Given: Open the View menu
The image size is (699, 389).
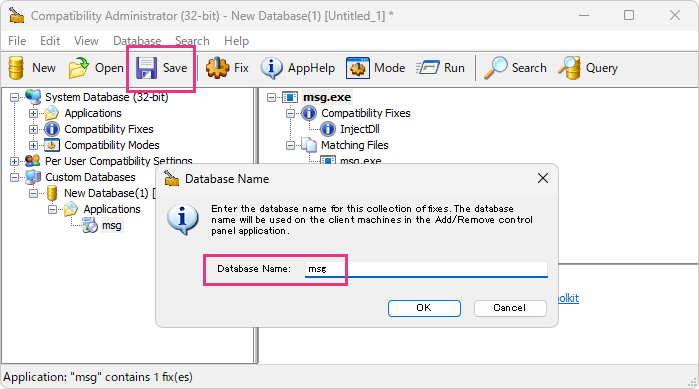Looking at the screenshot, I should tap(86, 41).
